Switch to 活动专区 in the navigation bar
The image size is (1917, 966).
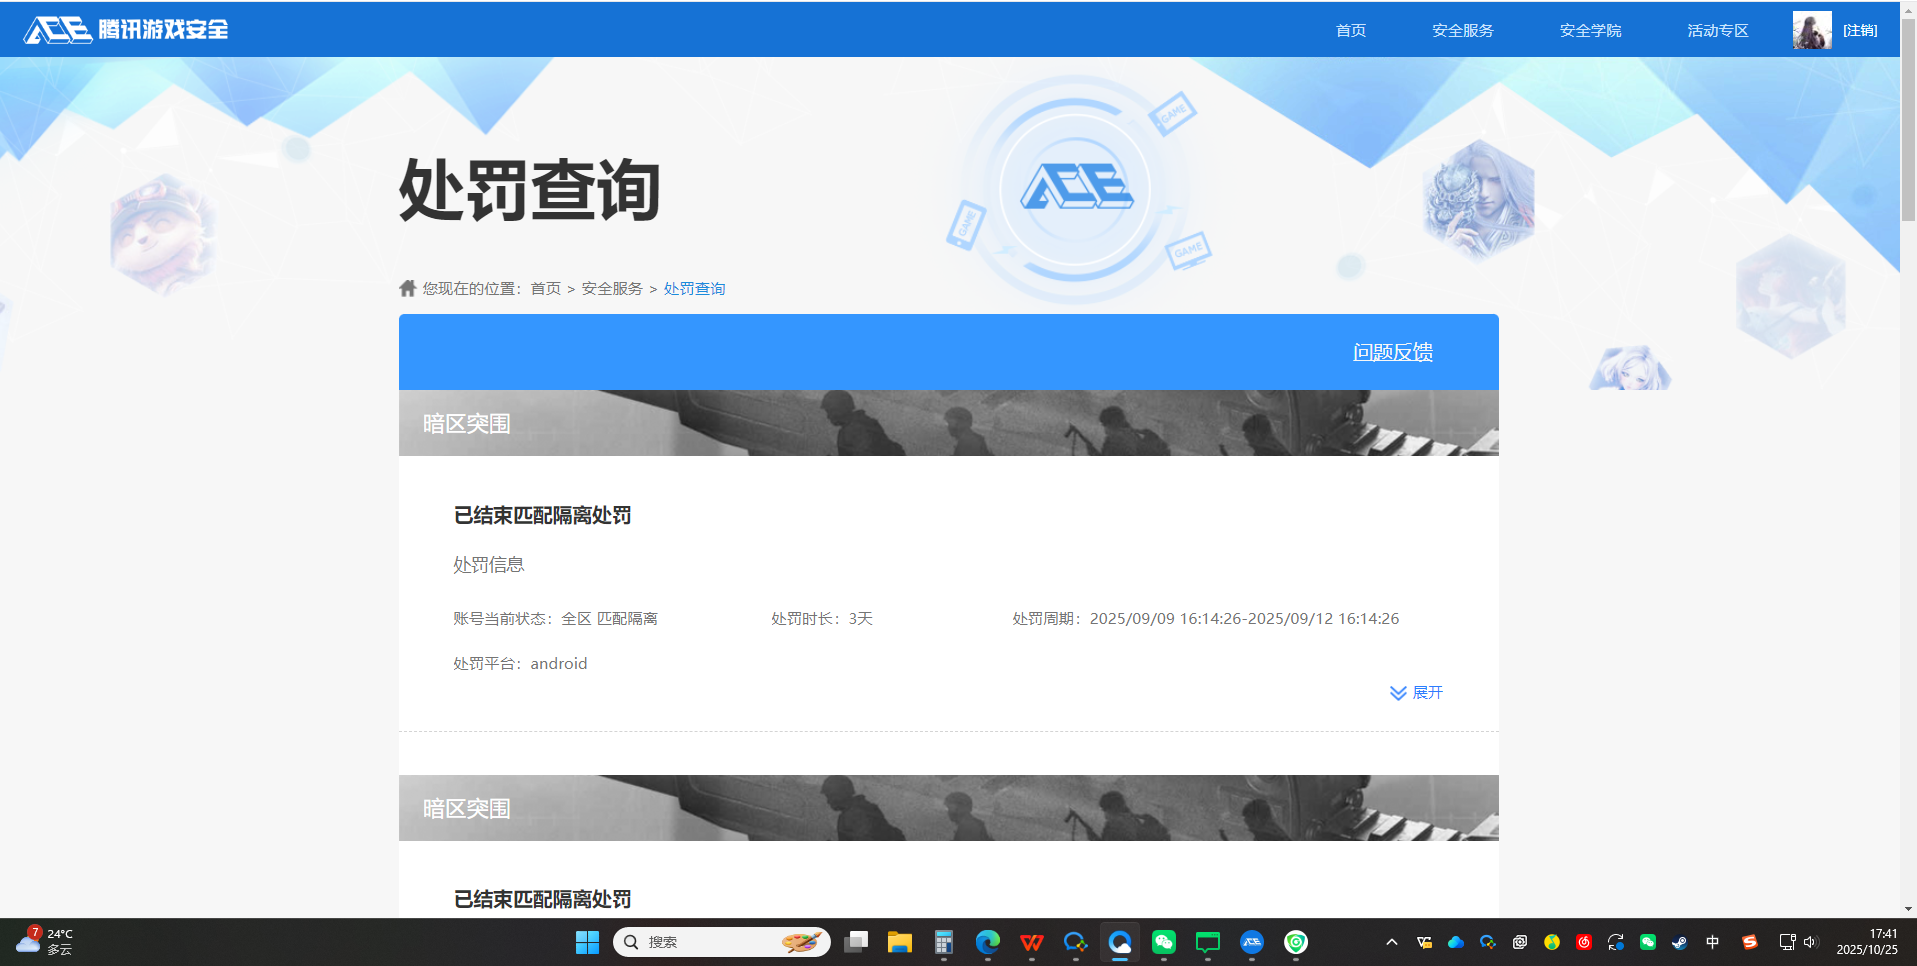coord(1716,29)
